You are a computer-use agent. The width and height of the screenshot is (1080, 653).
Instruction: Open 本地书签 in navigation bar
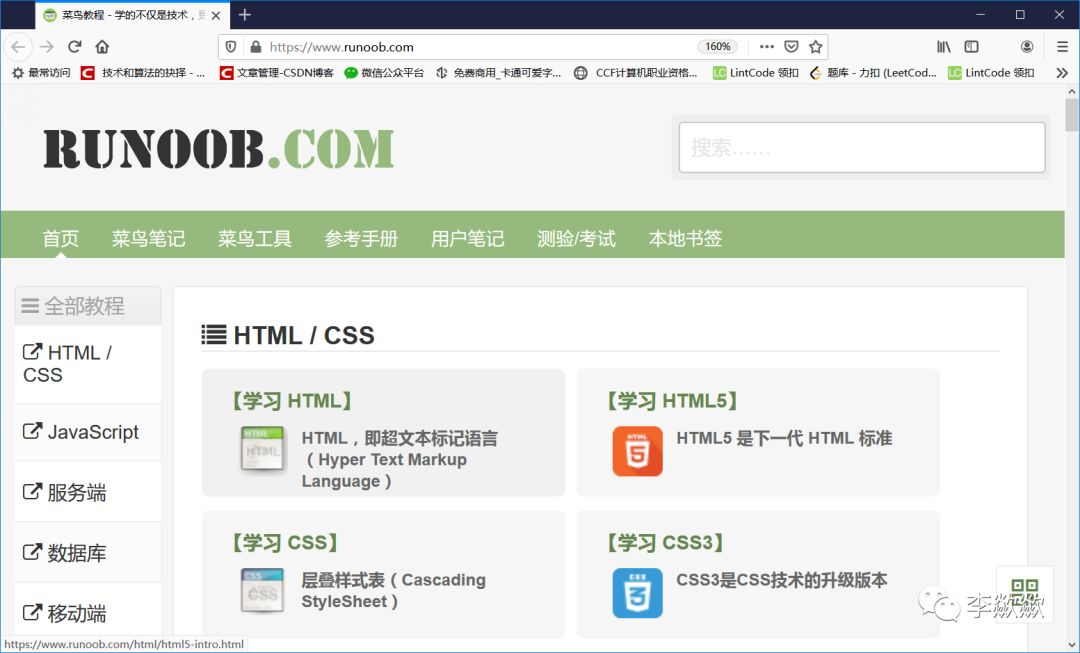685,238
